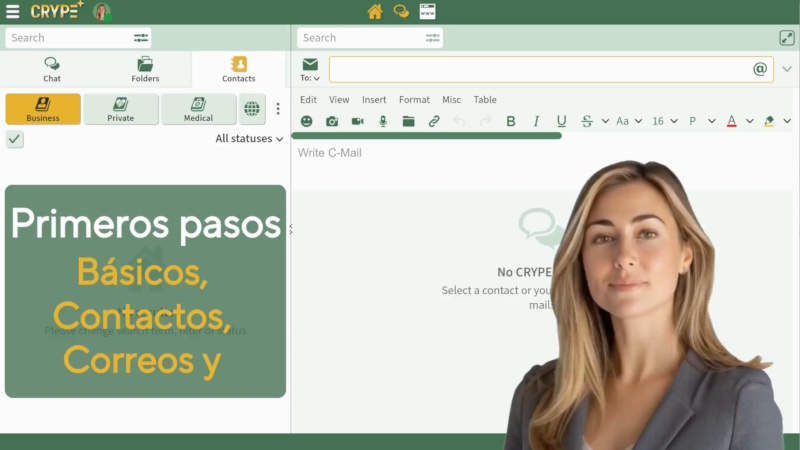Image resolution: width=800 pixels, height=450 pixels.
Task: Toggle the select-all checkbox under Business
Action: (x=14, y=139)
